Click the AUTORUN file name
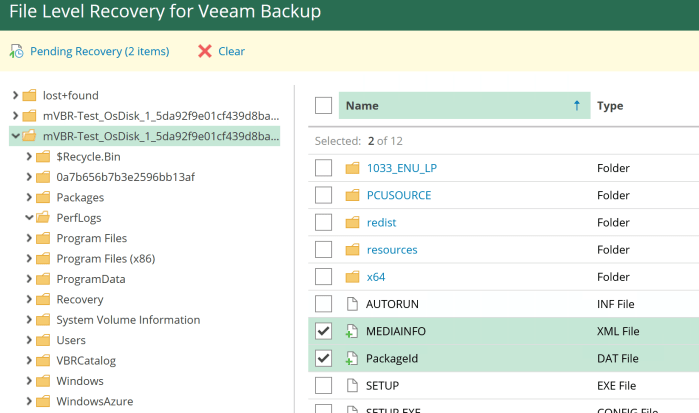The height and width of the screenshot is (413, 699). pyautogui.click(x=392, y=304)
